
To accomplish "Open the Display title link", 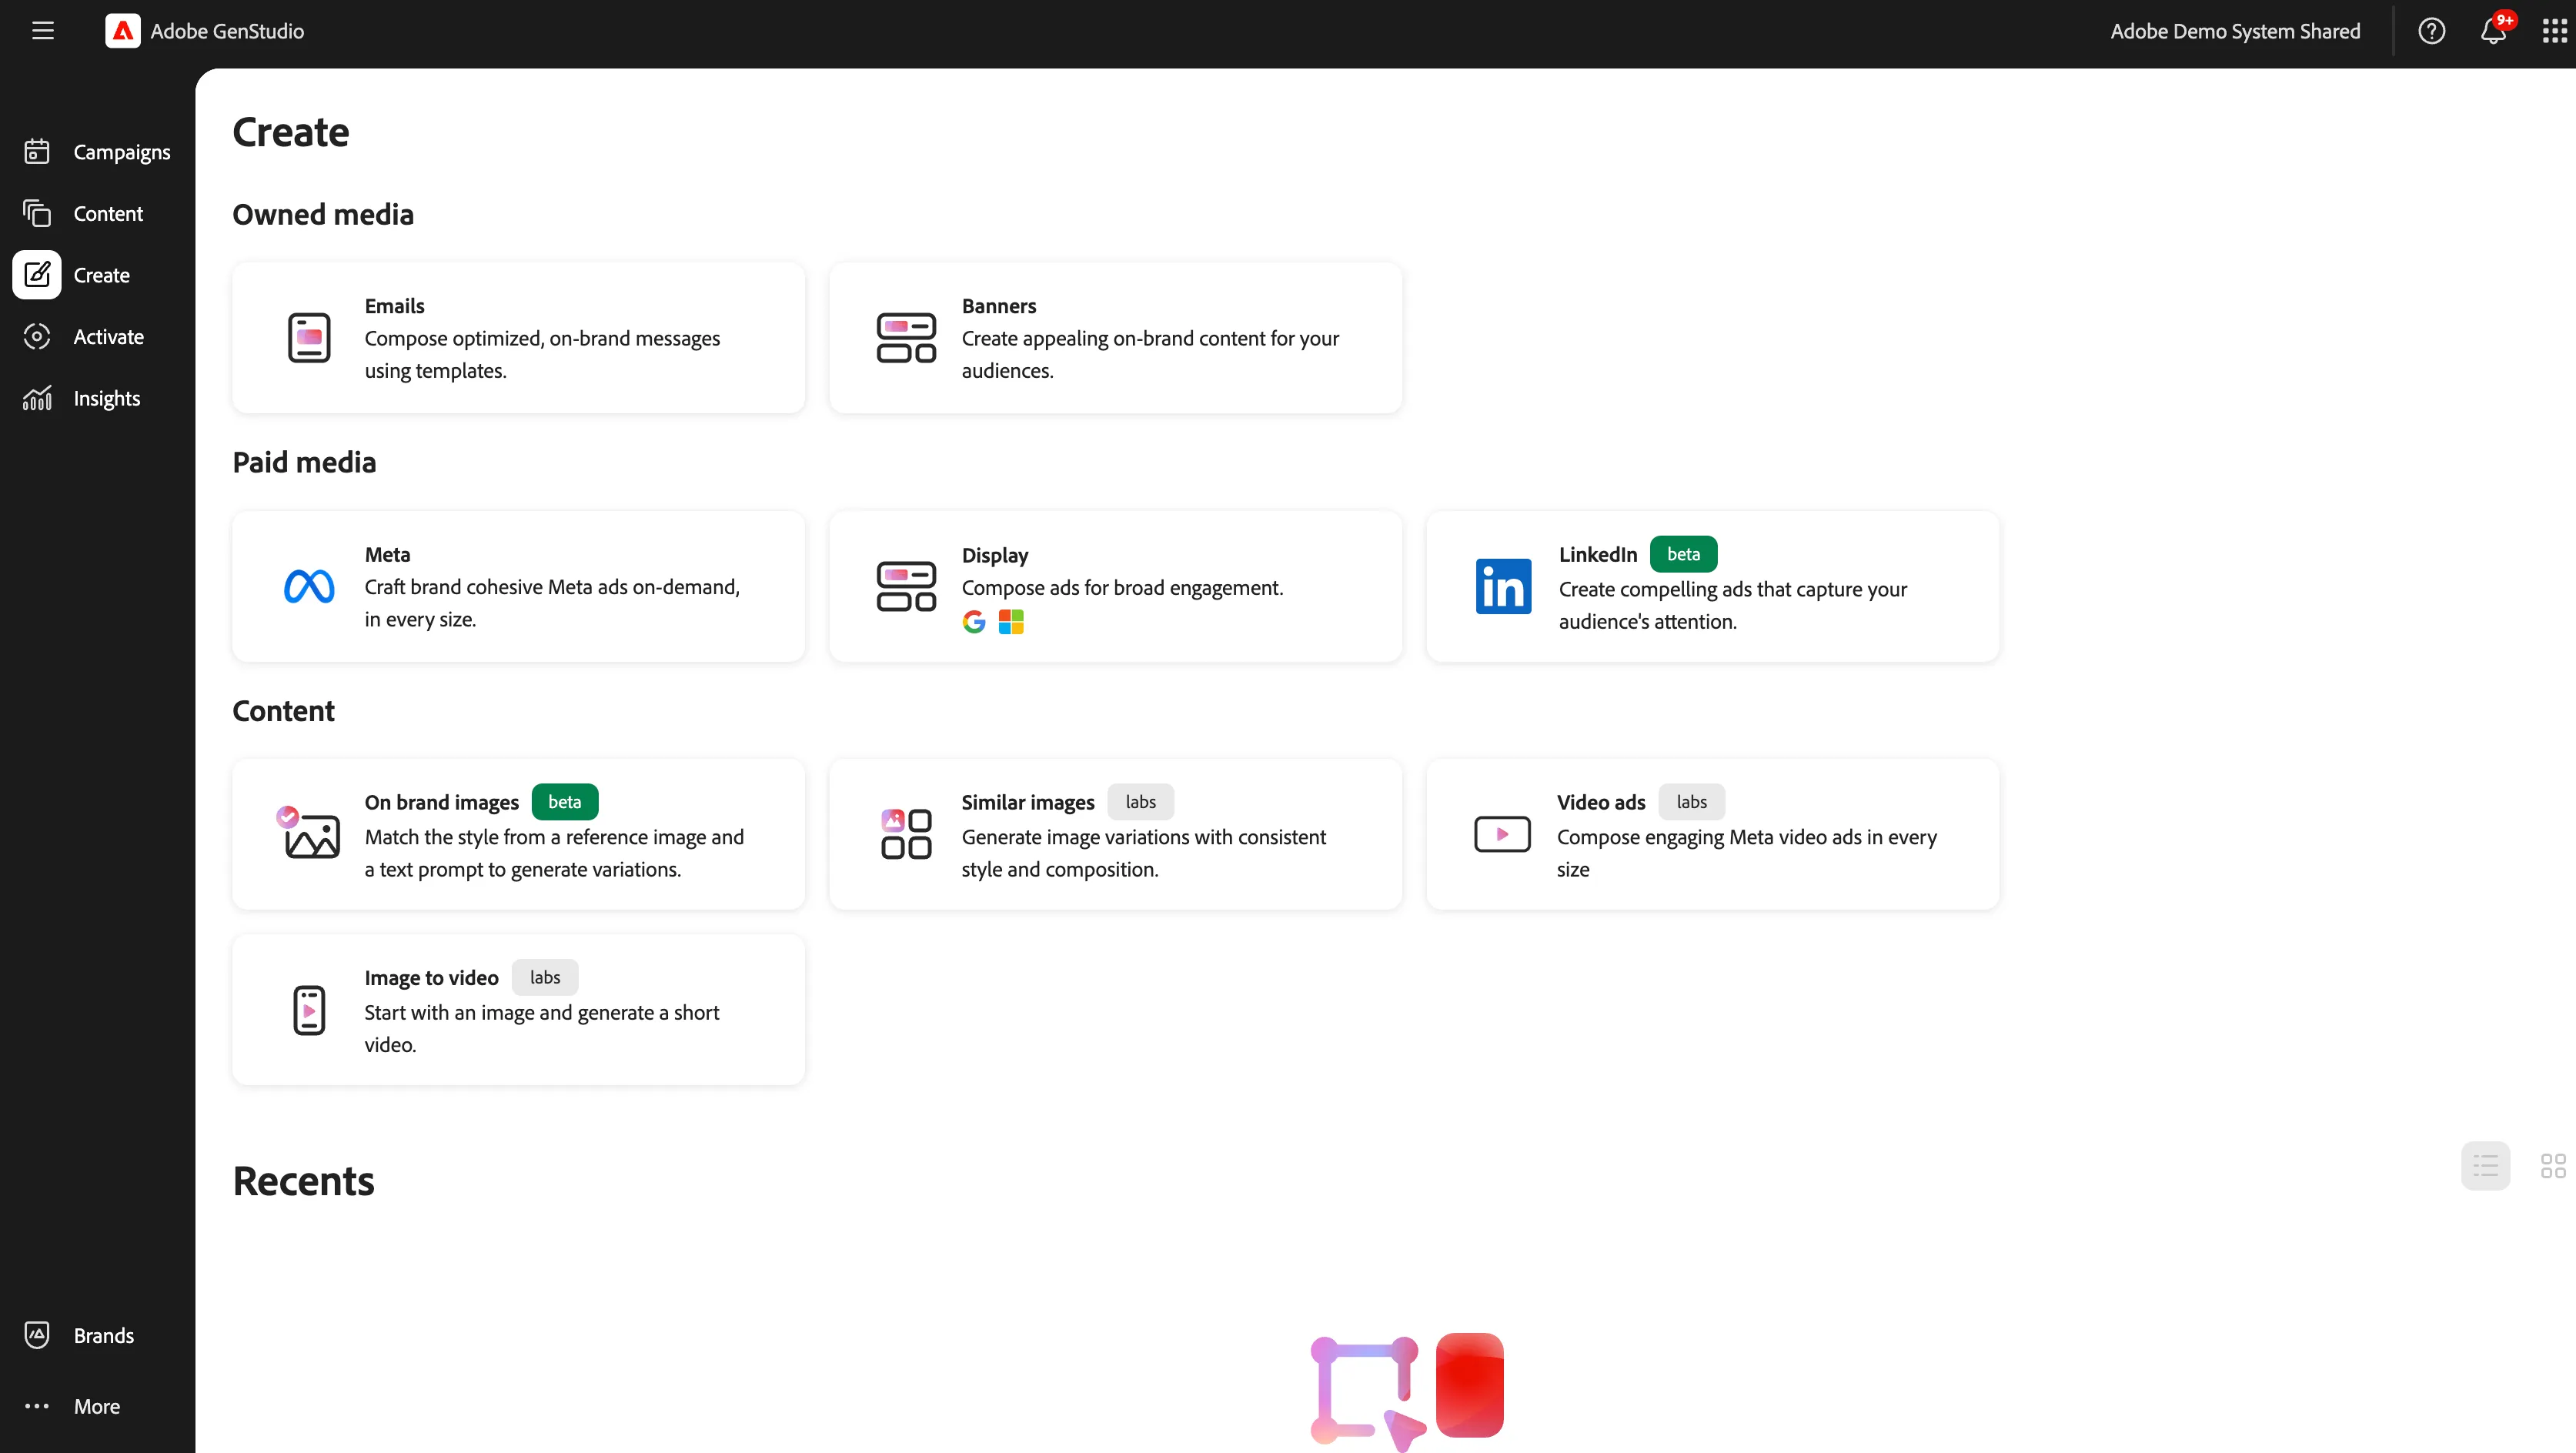I will (995, 555).
